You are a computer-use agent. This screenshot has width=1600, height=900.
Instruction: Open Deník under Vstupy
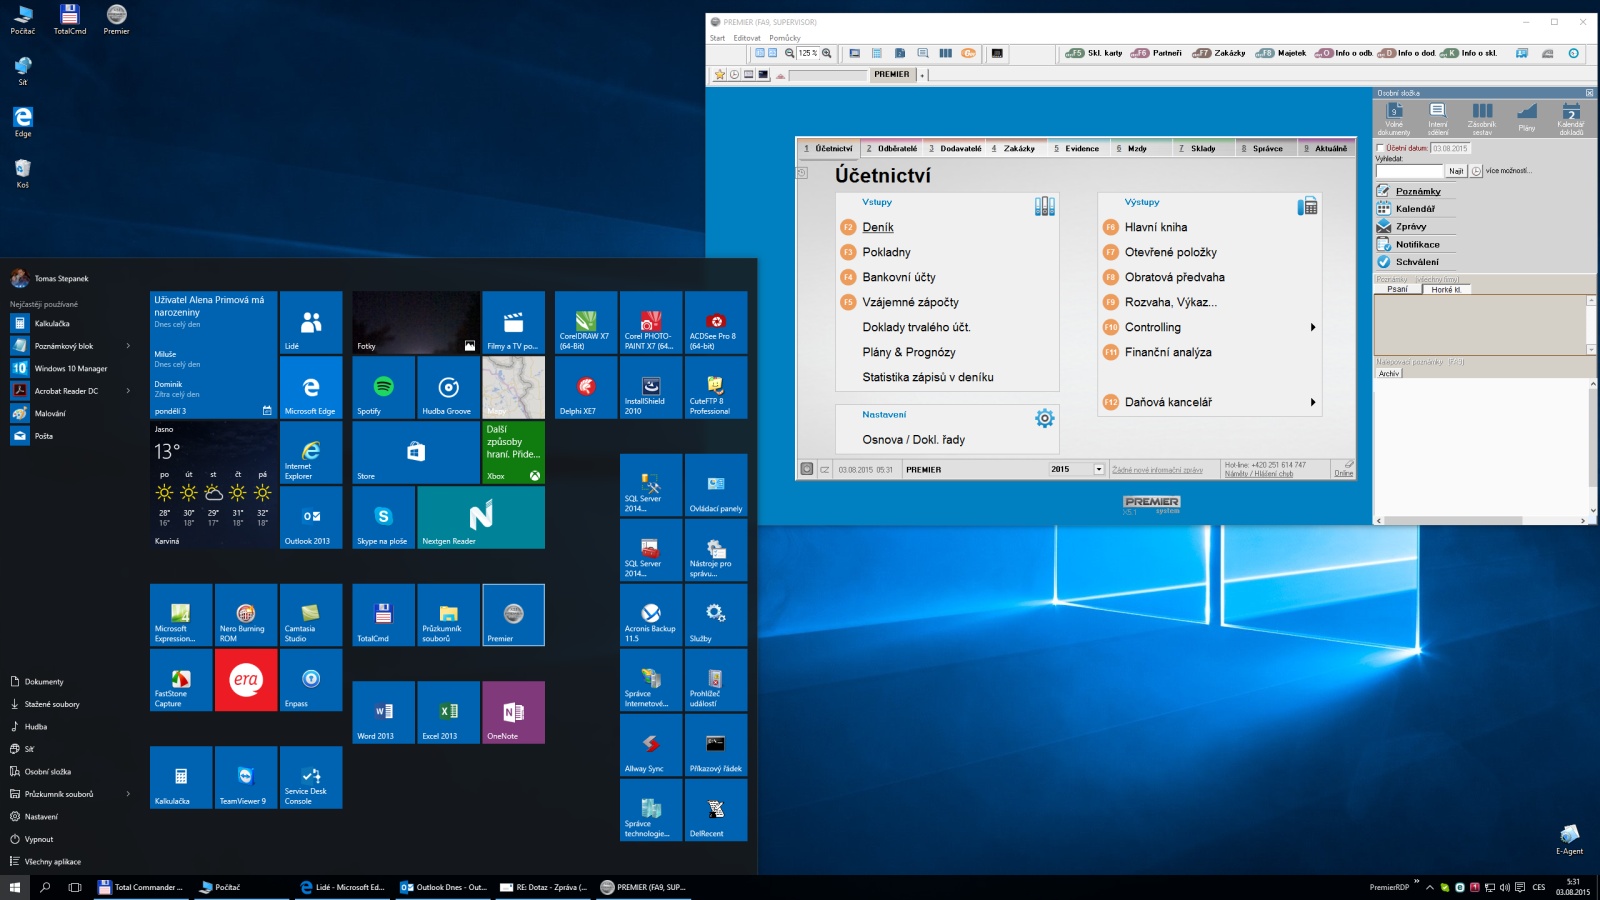point(878,227)
